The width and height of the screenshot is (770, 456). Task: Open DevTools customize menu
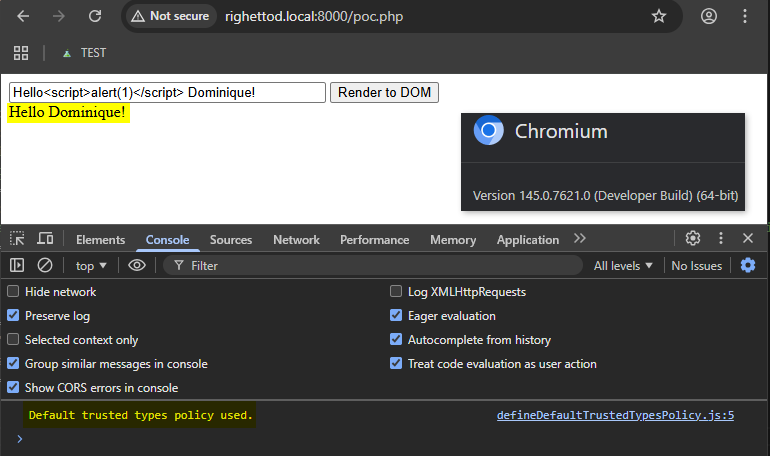click(x=720, y=239)
